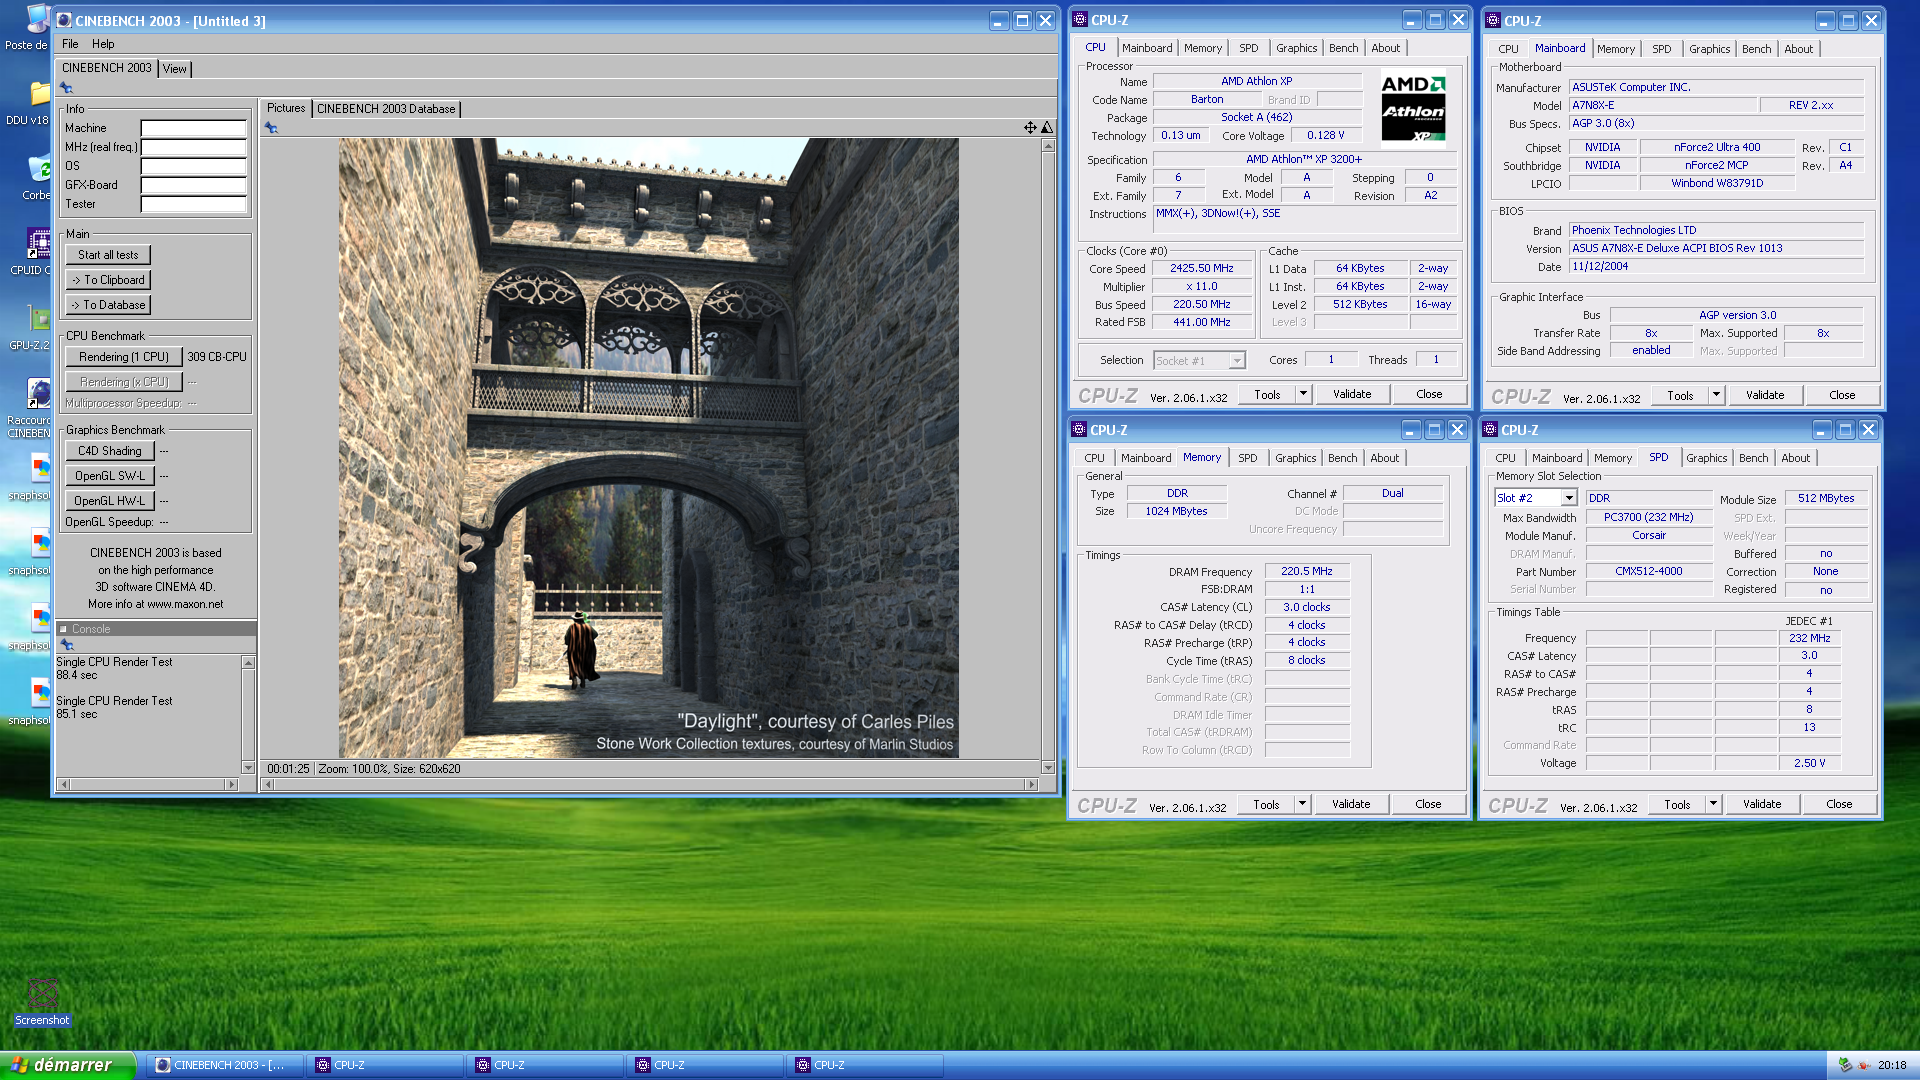Open Tools dropdown arrow in CPU-Z Mainboard window
This screenshot has width=1920, height=1080.
pyautogui.click(x=1716, y=395)
